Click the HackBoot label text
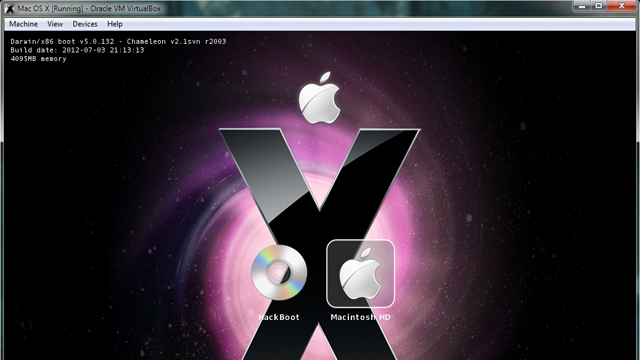 tap(279, 317)
